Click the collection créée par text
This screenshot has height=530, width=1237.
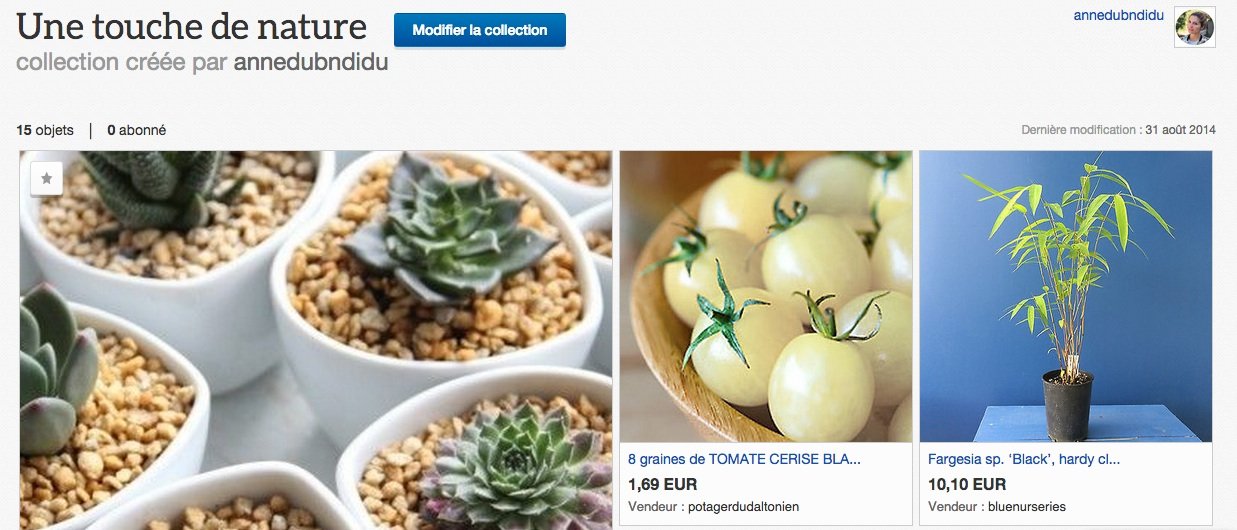pyautogui.click(x=122, y=62)
